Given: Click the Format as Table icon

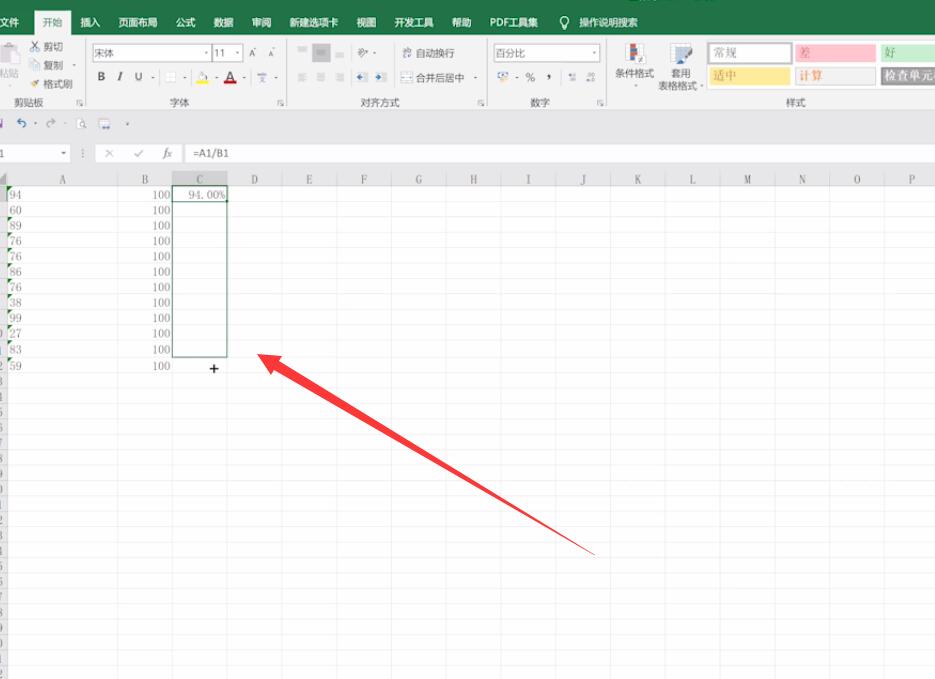Looking at the screenshot, I should (680, 54).
